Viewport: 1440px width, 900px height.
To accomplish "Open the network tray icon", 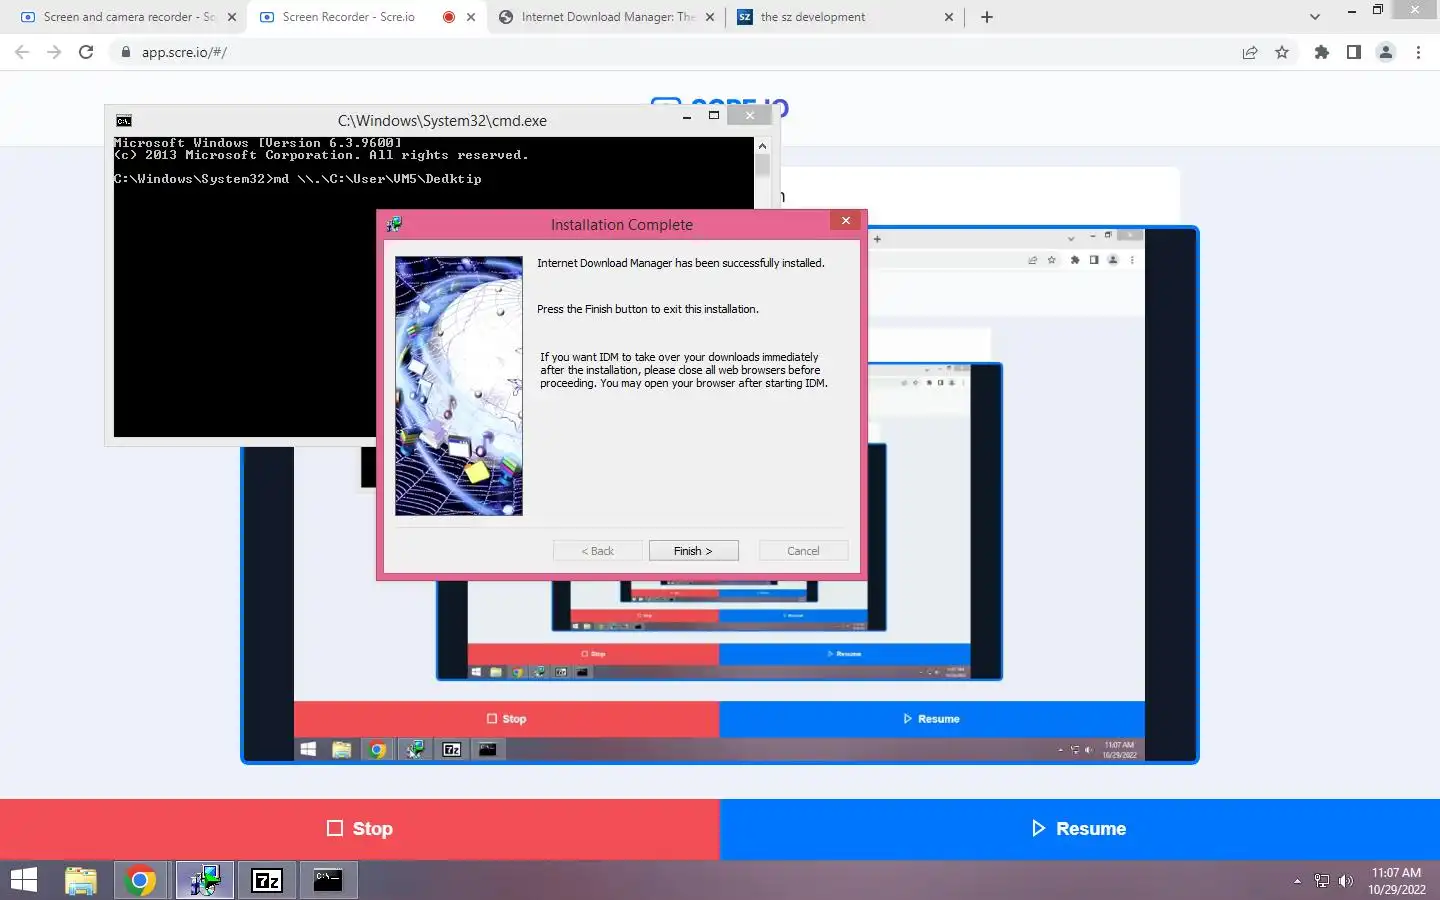I will pos(1322,881).
